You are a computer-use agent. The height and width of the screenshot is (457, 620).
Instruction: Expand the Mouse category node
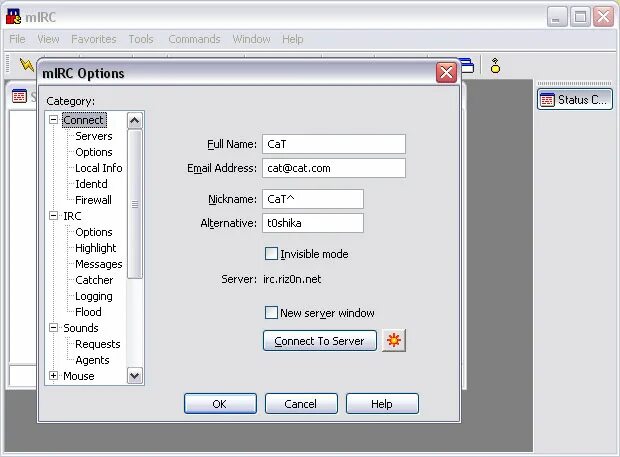coord(53,376)
